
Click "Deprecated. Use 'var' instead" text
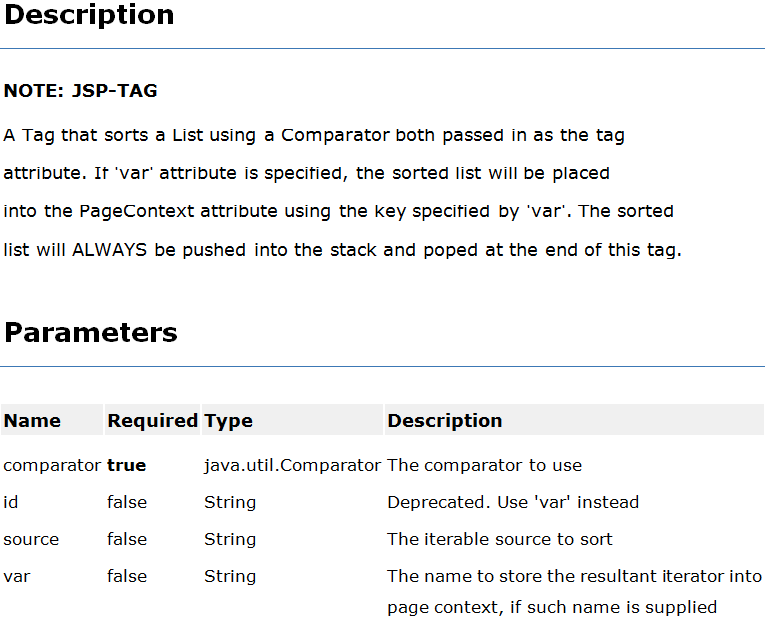(512, 502)
